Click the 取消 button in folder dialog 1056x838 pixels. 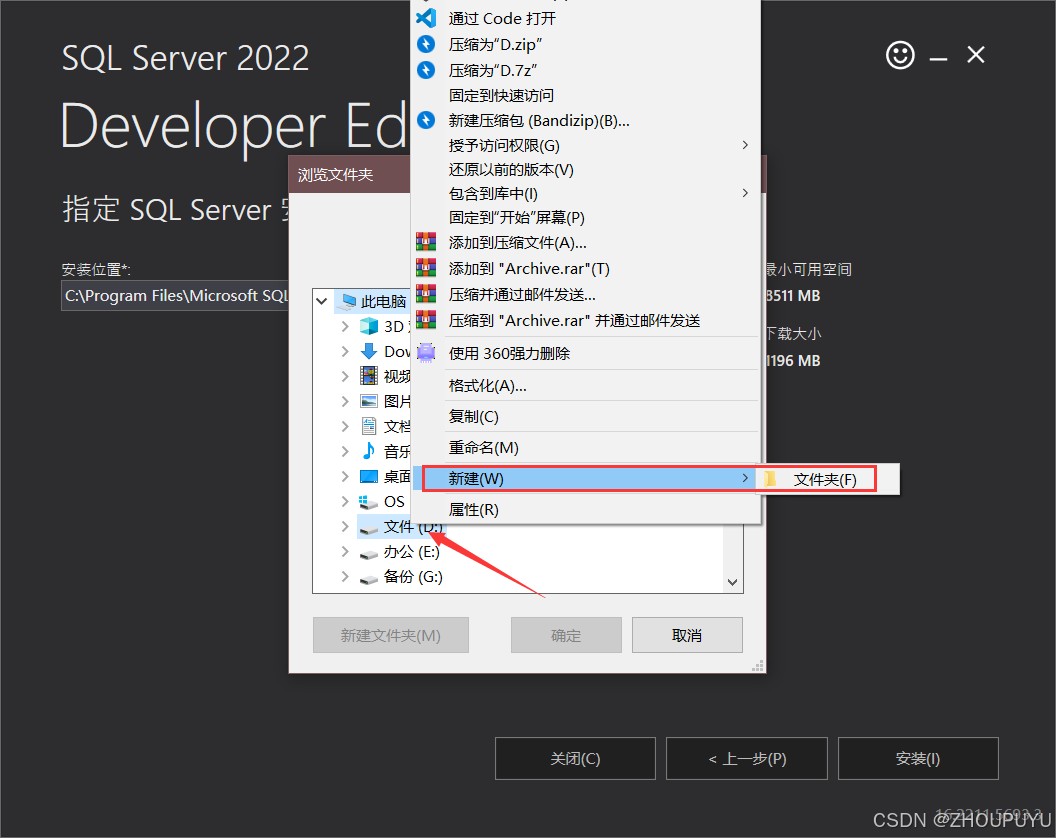tap(687, 635)
